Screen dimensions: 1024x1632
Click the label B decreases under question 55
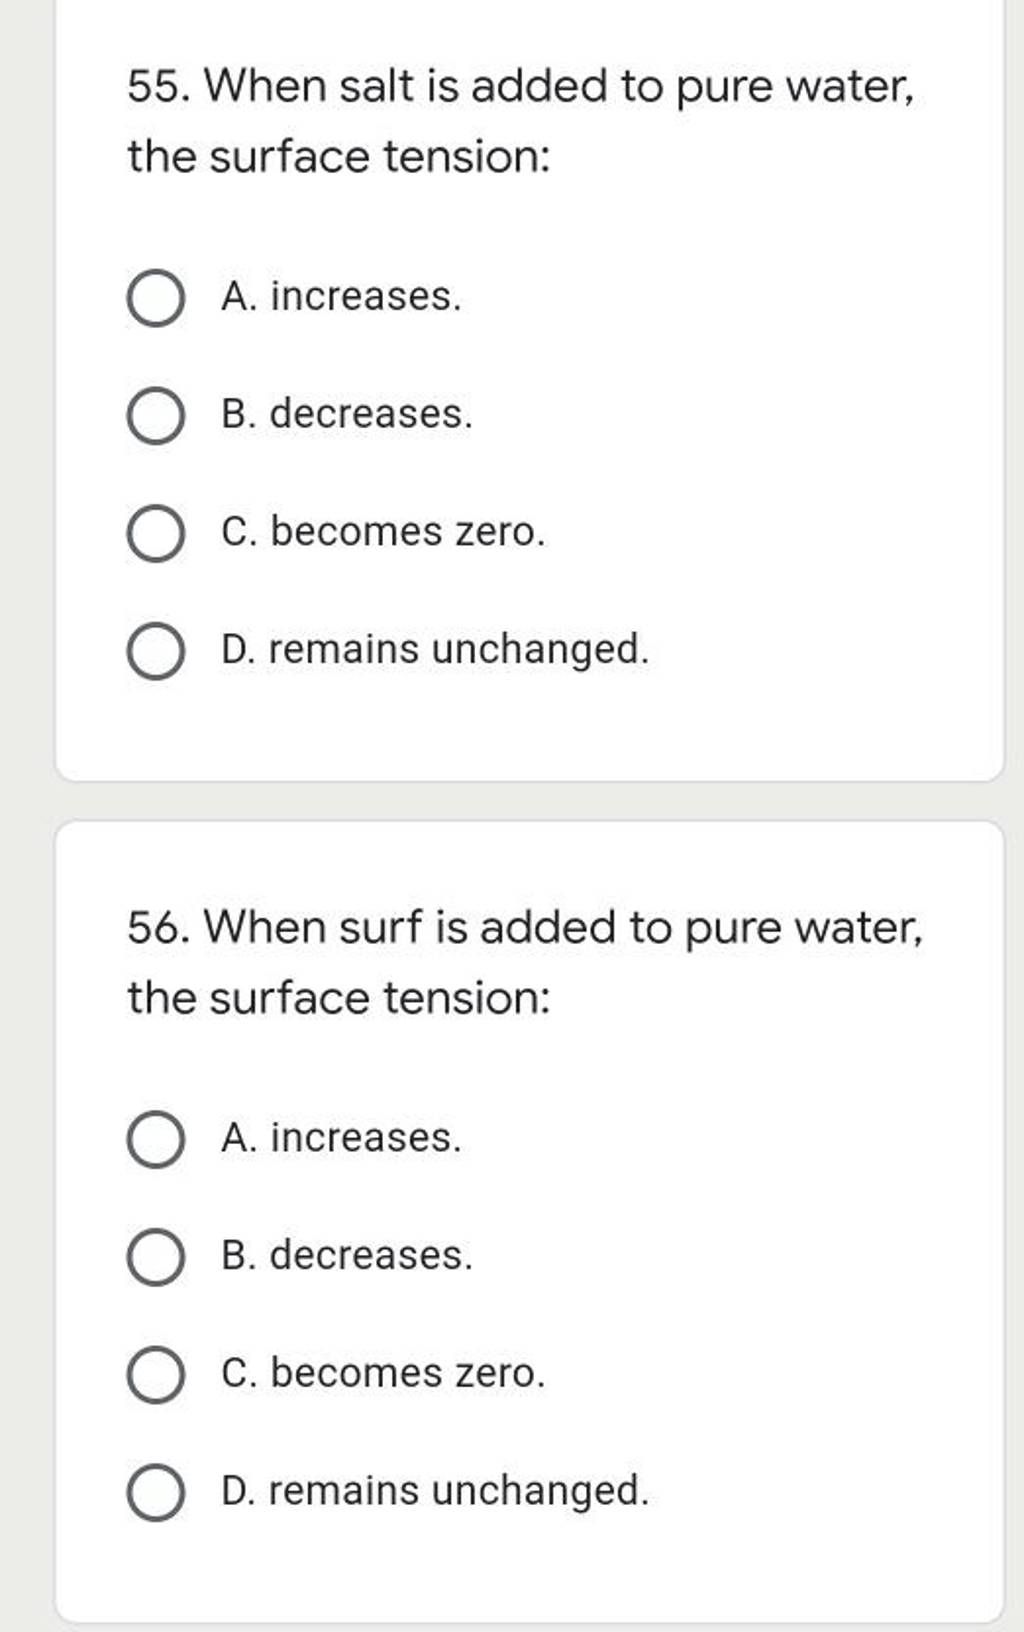pos(345,418)
